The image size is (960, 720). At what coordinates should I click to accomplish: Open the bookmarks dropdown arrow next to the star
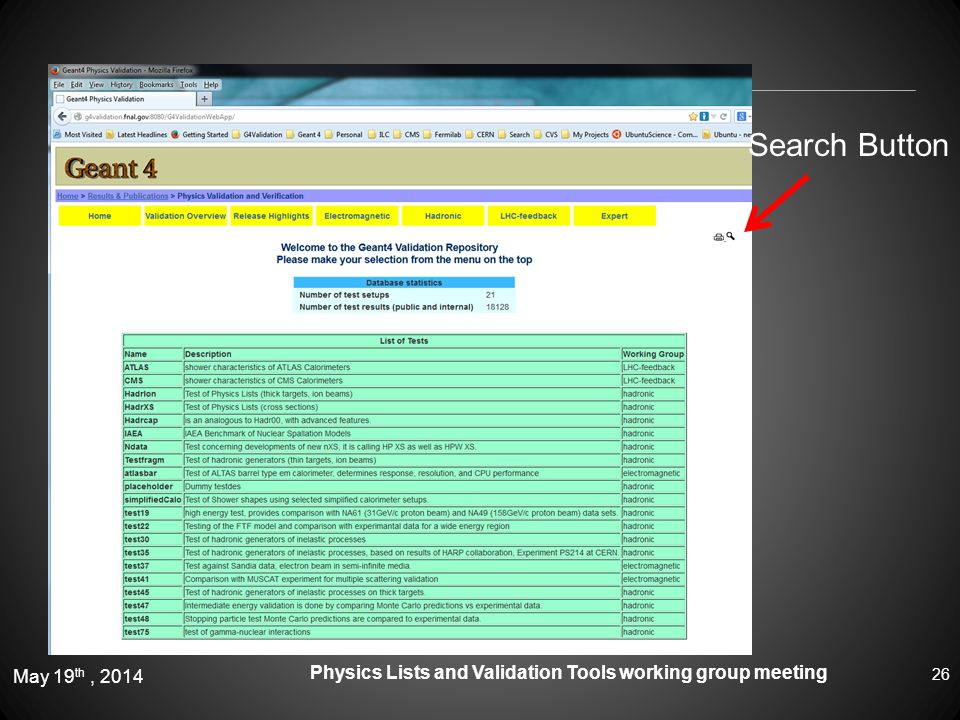(x=714, y=116)
